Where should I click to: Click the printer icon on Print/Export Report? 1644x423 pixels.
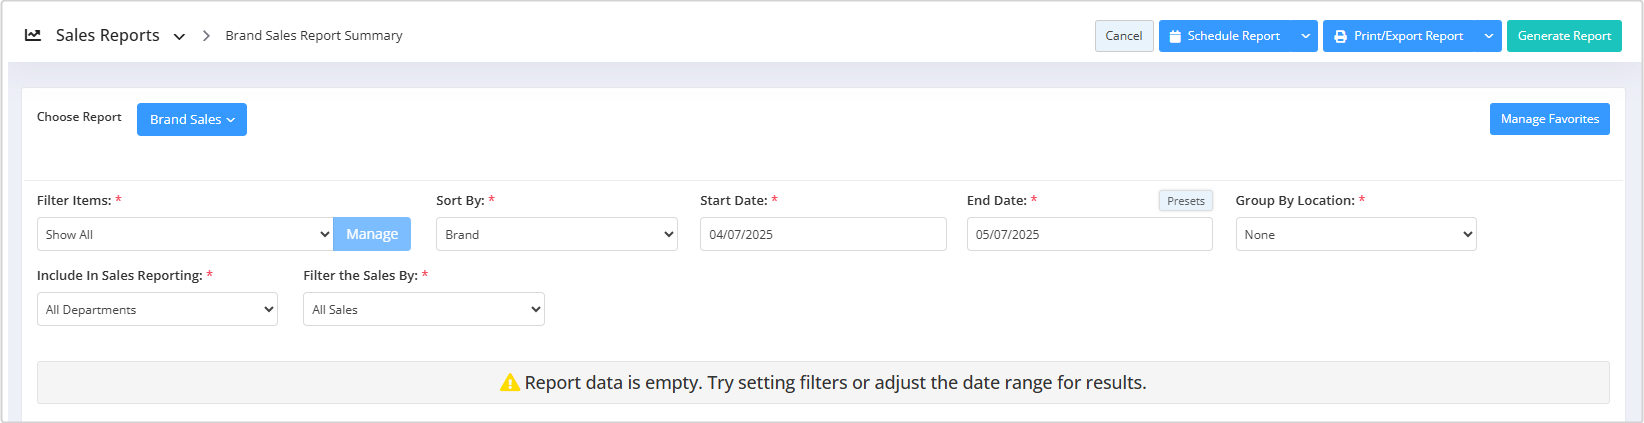coord(1340,36)
